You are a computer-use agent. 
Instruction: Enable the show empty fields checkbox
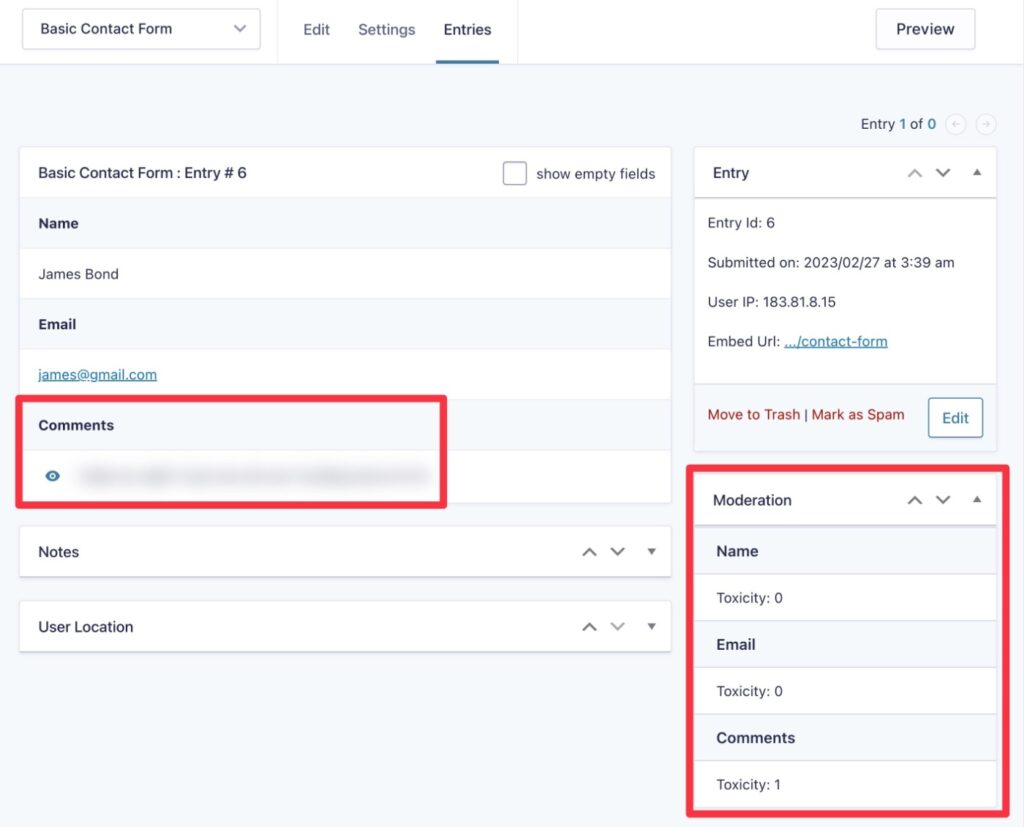click(515, 173)
